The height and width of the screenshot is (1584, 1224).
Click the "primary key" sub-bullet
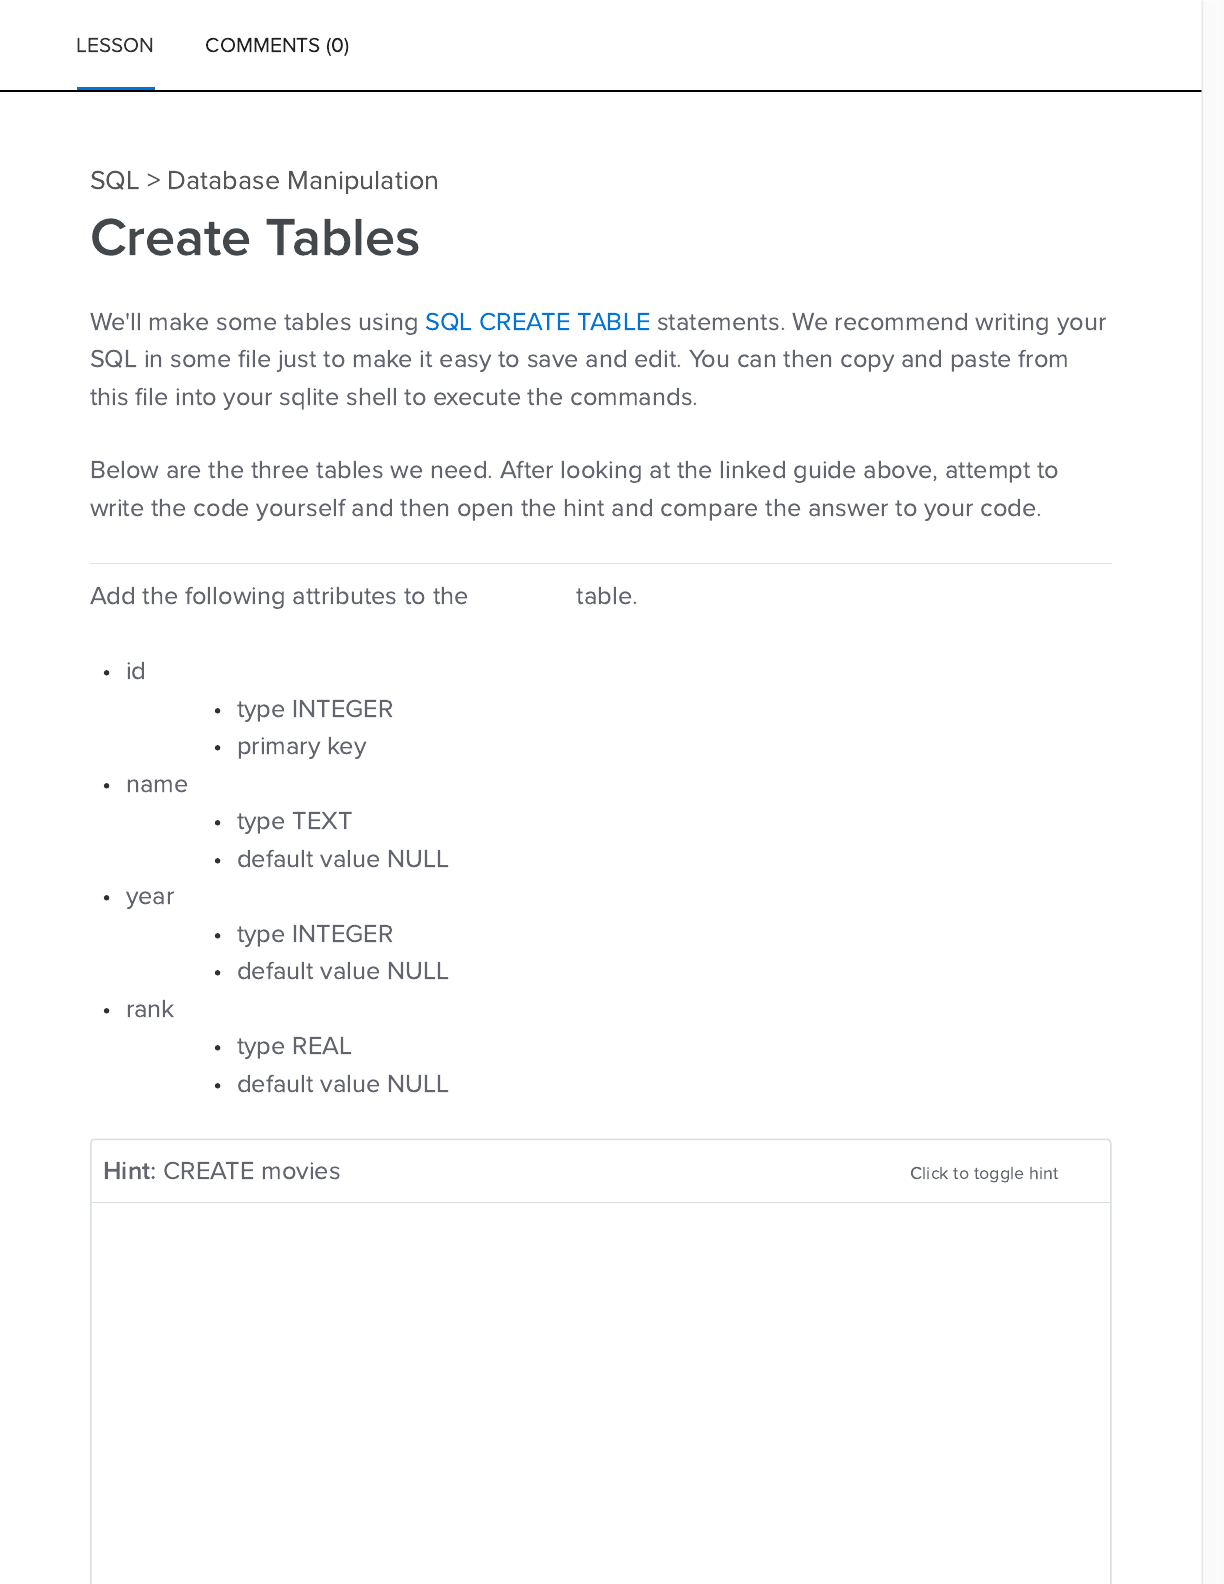(301, 746)
